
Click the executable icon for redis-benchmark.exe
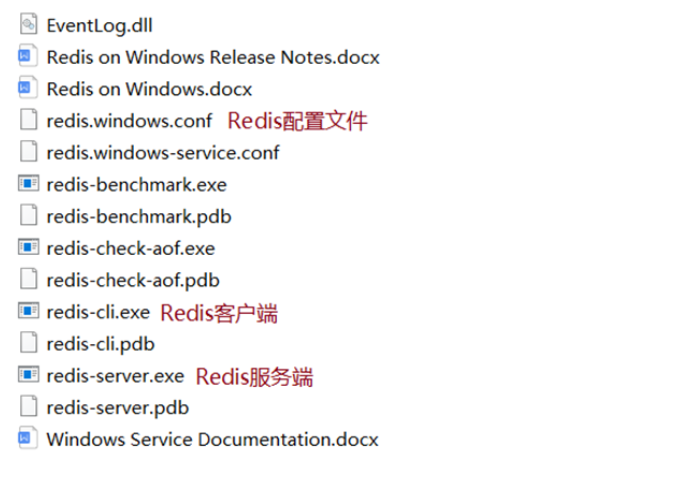tap(28, 183)
